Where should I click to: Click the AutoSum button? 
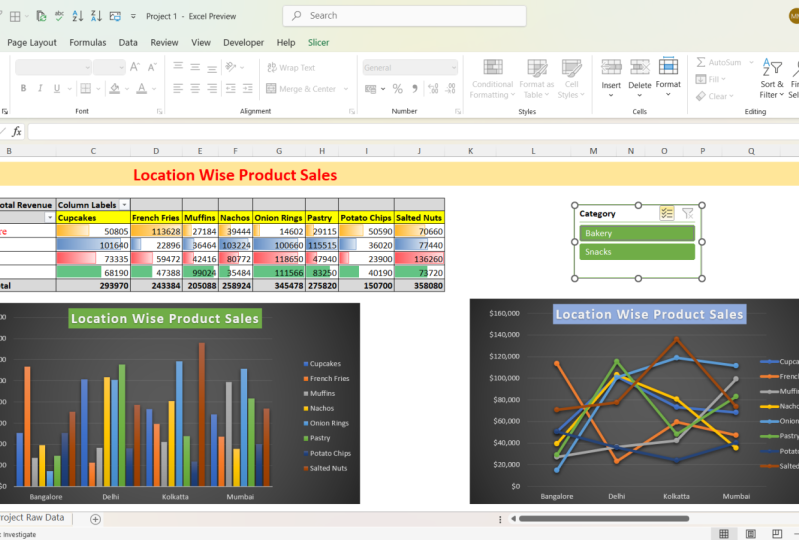tap(720, 62)
